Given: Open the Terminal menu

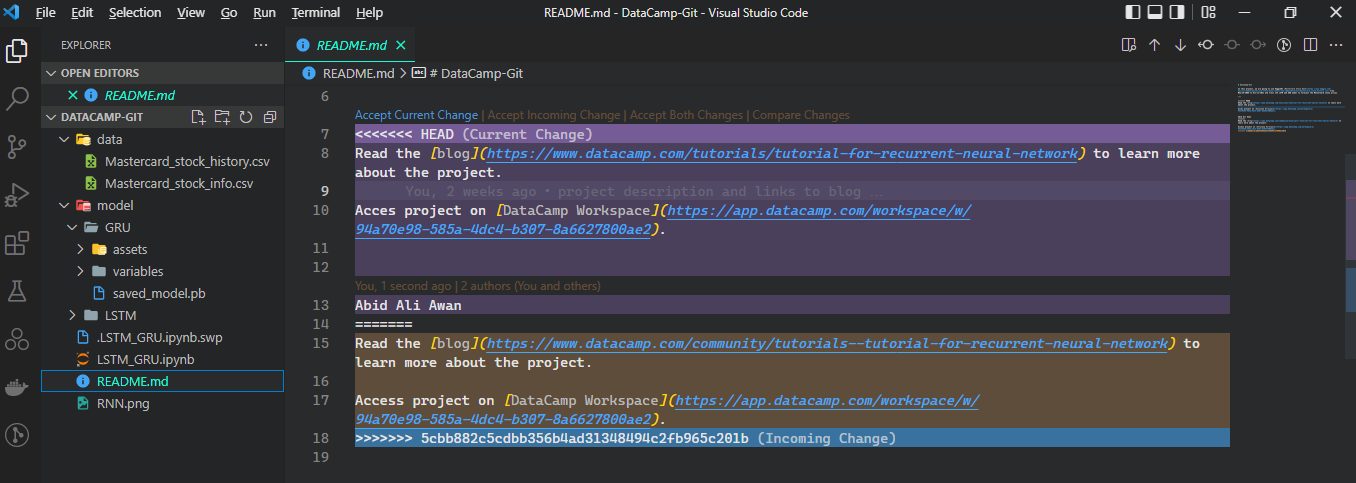Looking at the screenshot, I should tap(315, 13).
